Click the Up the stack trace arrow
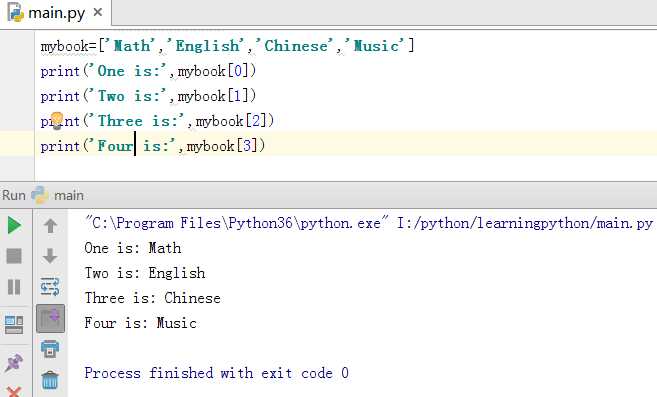Viewport: 657px width, 397px height. pos(50,226)
